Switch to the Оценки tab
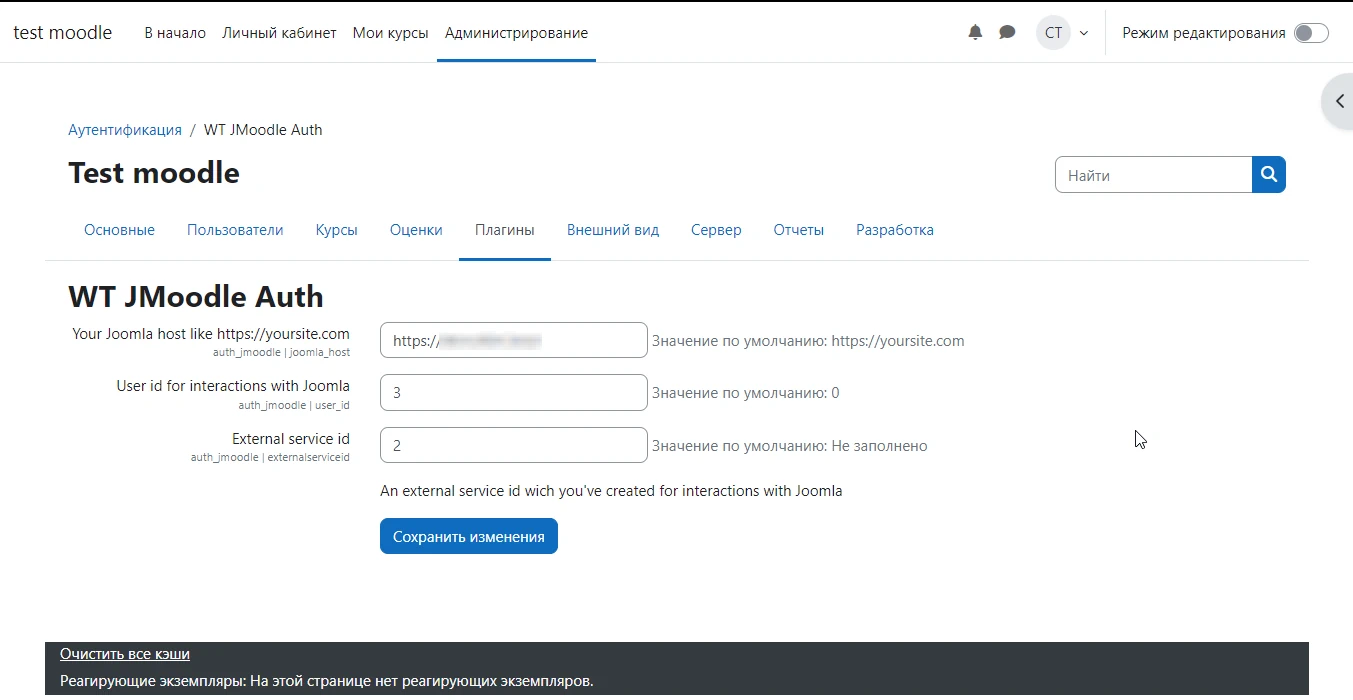Image resolution: width=1353 pixels, height=700 pixels. tap(416, 229)
